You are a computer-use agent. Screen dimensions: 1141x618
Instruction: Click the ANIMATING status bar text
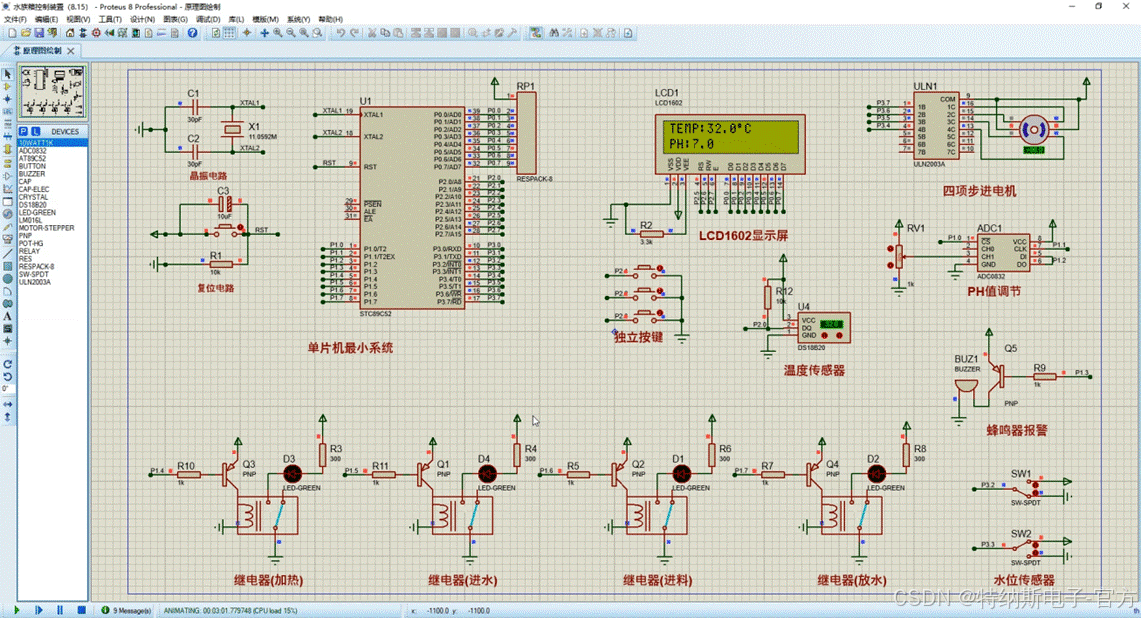pos(230,610)
